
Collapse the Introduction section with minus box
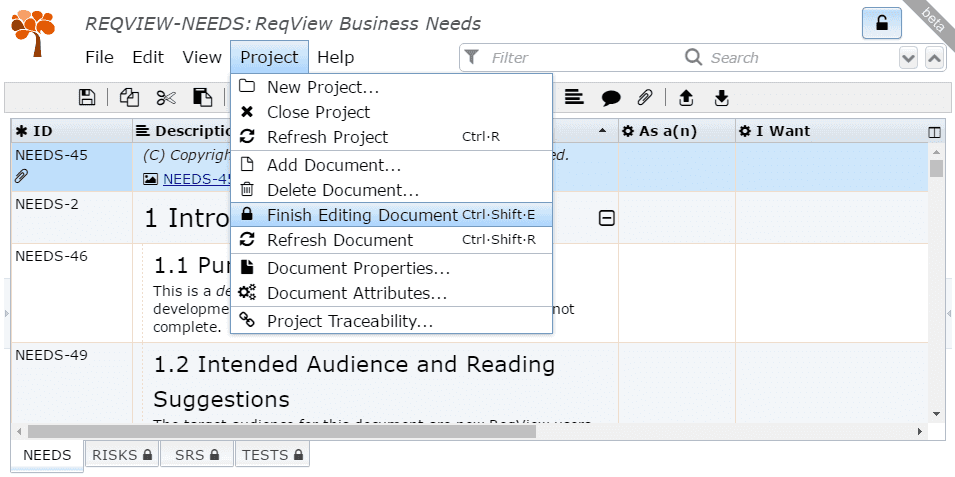coord(606,218)
